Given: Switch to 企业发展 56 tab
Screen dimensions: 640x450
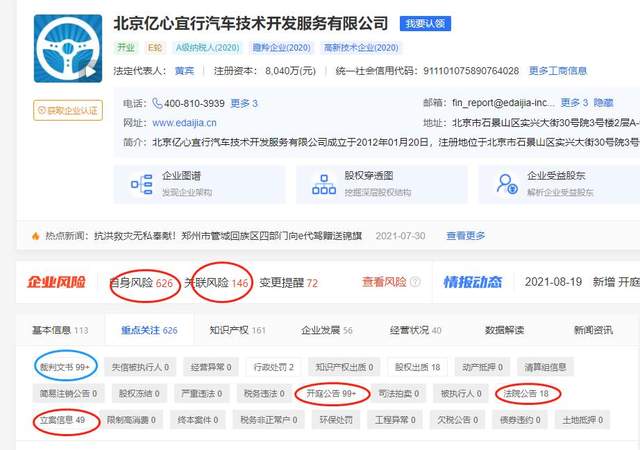Looking at the screenshot, I should pyautogui.click(x=327, y=330).
